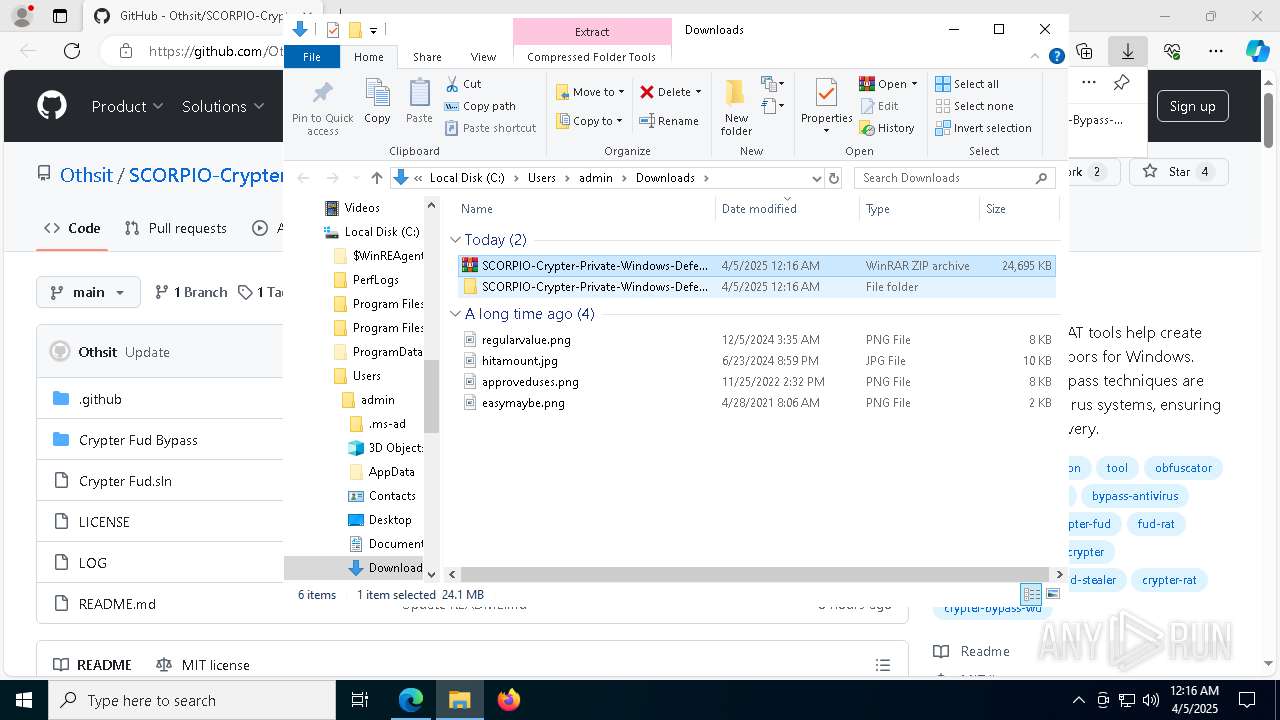Click the Paste ribbon icon
Screen dimensions: 1280x720
coord(419,101)
